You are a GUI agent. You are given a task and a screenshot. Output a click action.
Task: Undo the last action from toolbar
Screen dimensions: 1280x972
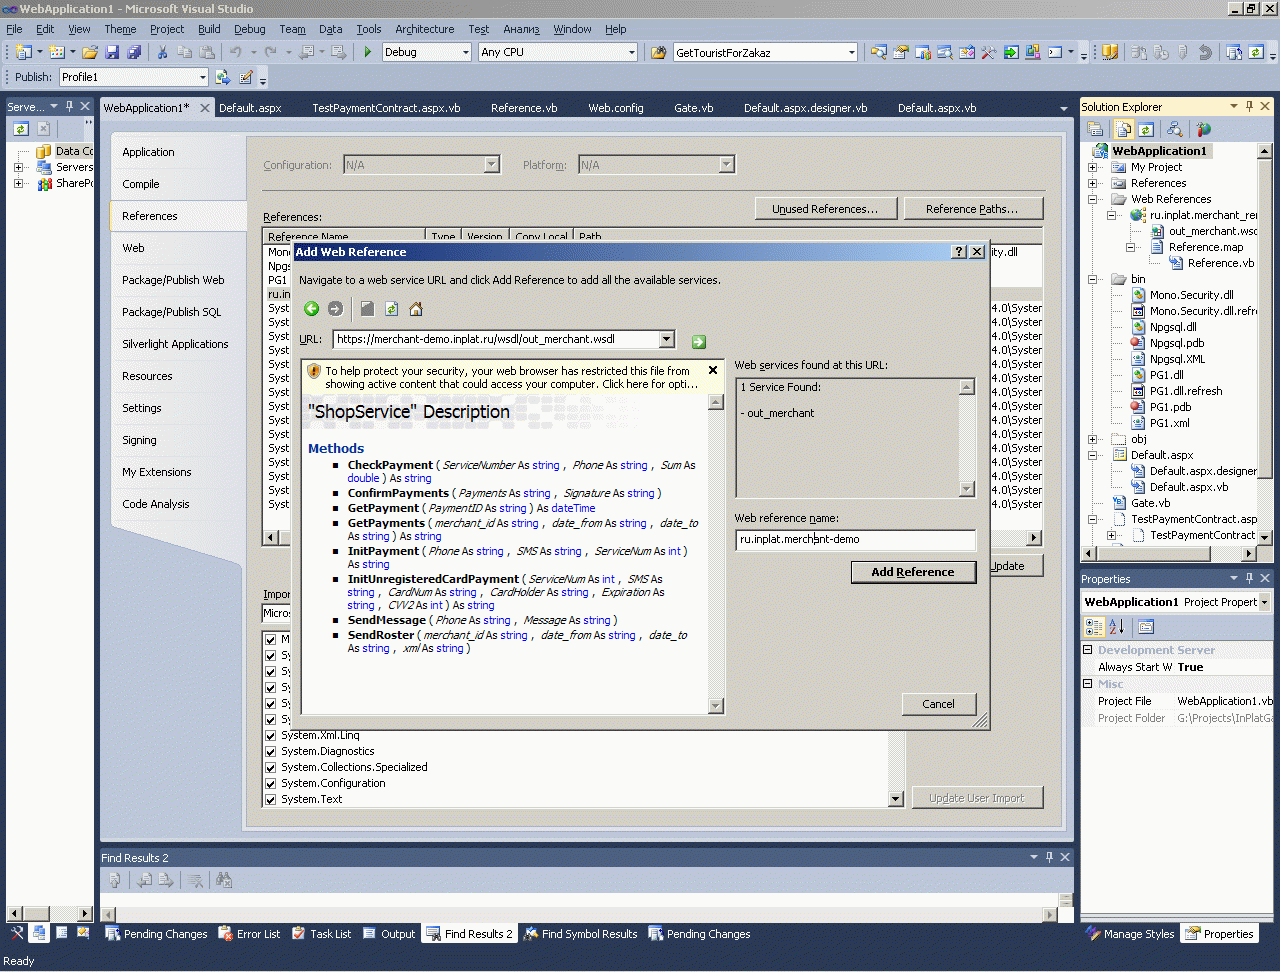[236, 52]
